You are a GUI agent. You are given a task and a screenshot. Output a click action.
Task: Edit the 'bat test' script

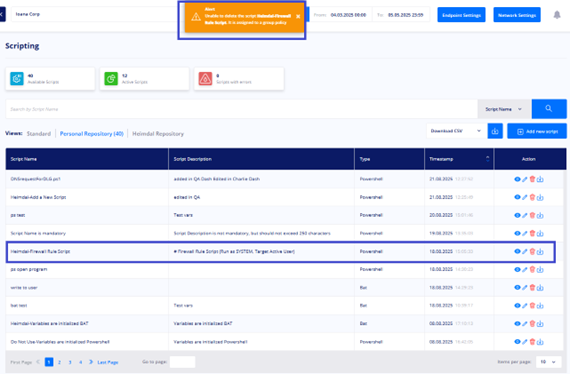525,306
